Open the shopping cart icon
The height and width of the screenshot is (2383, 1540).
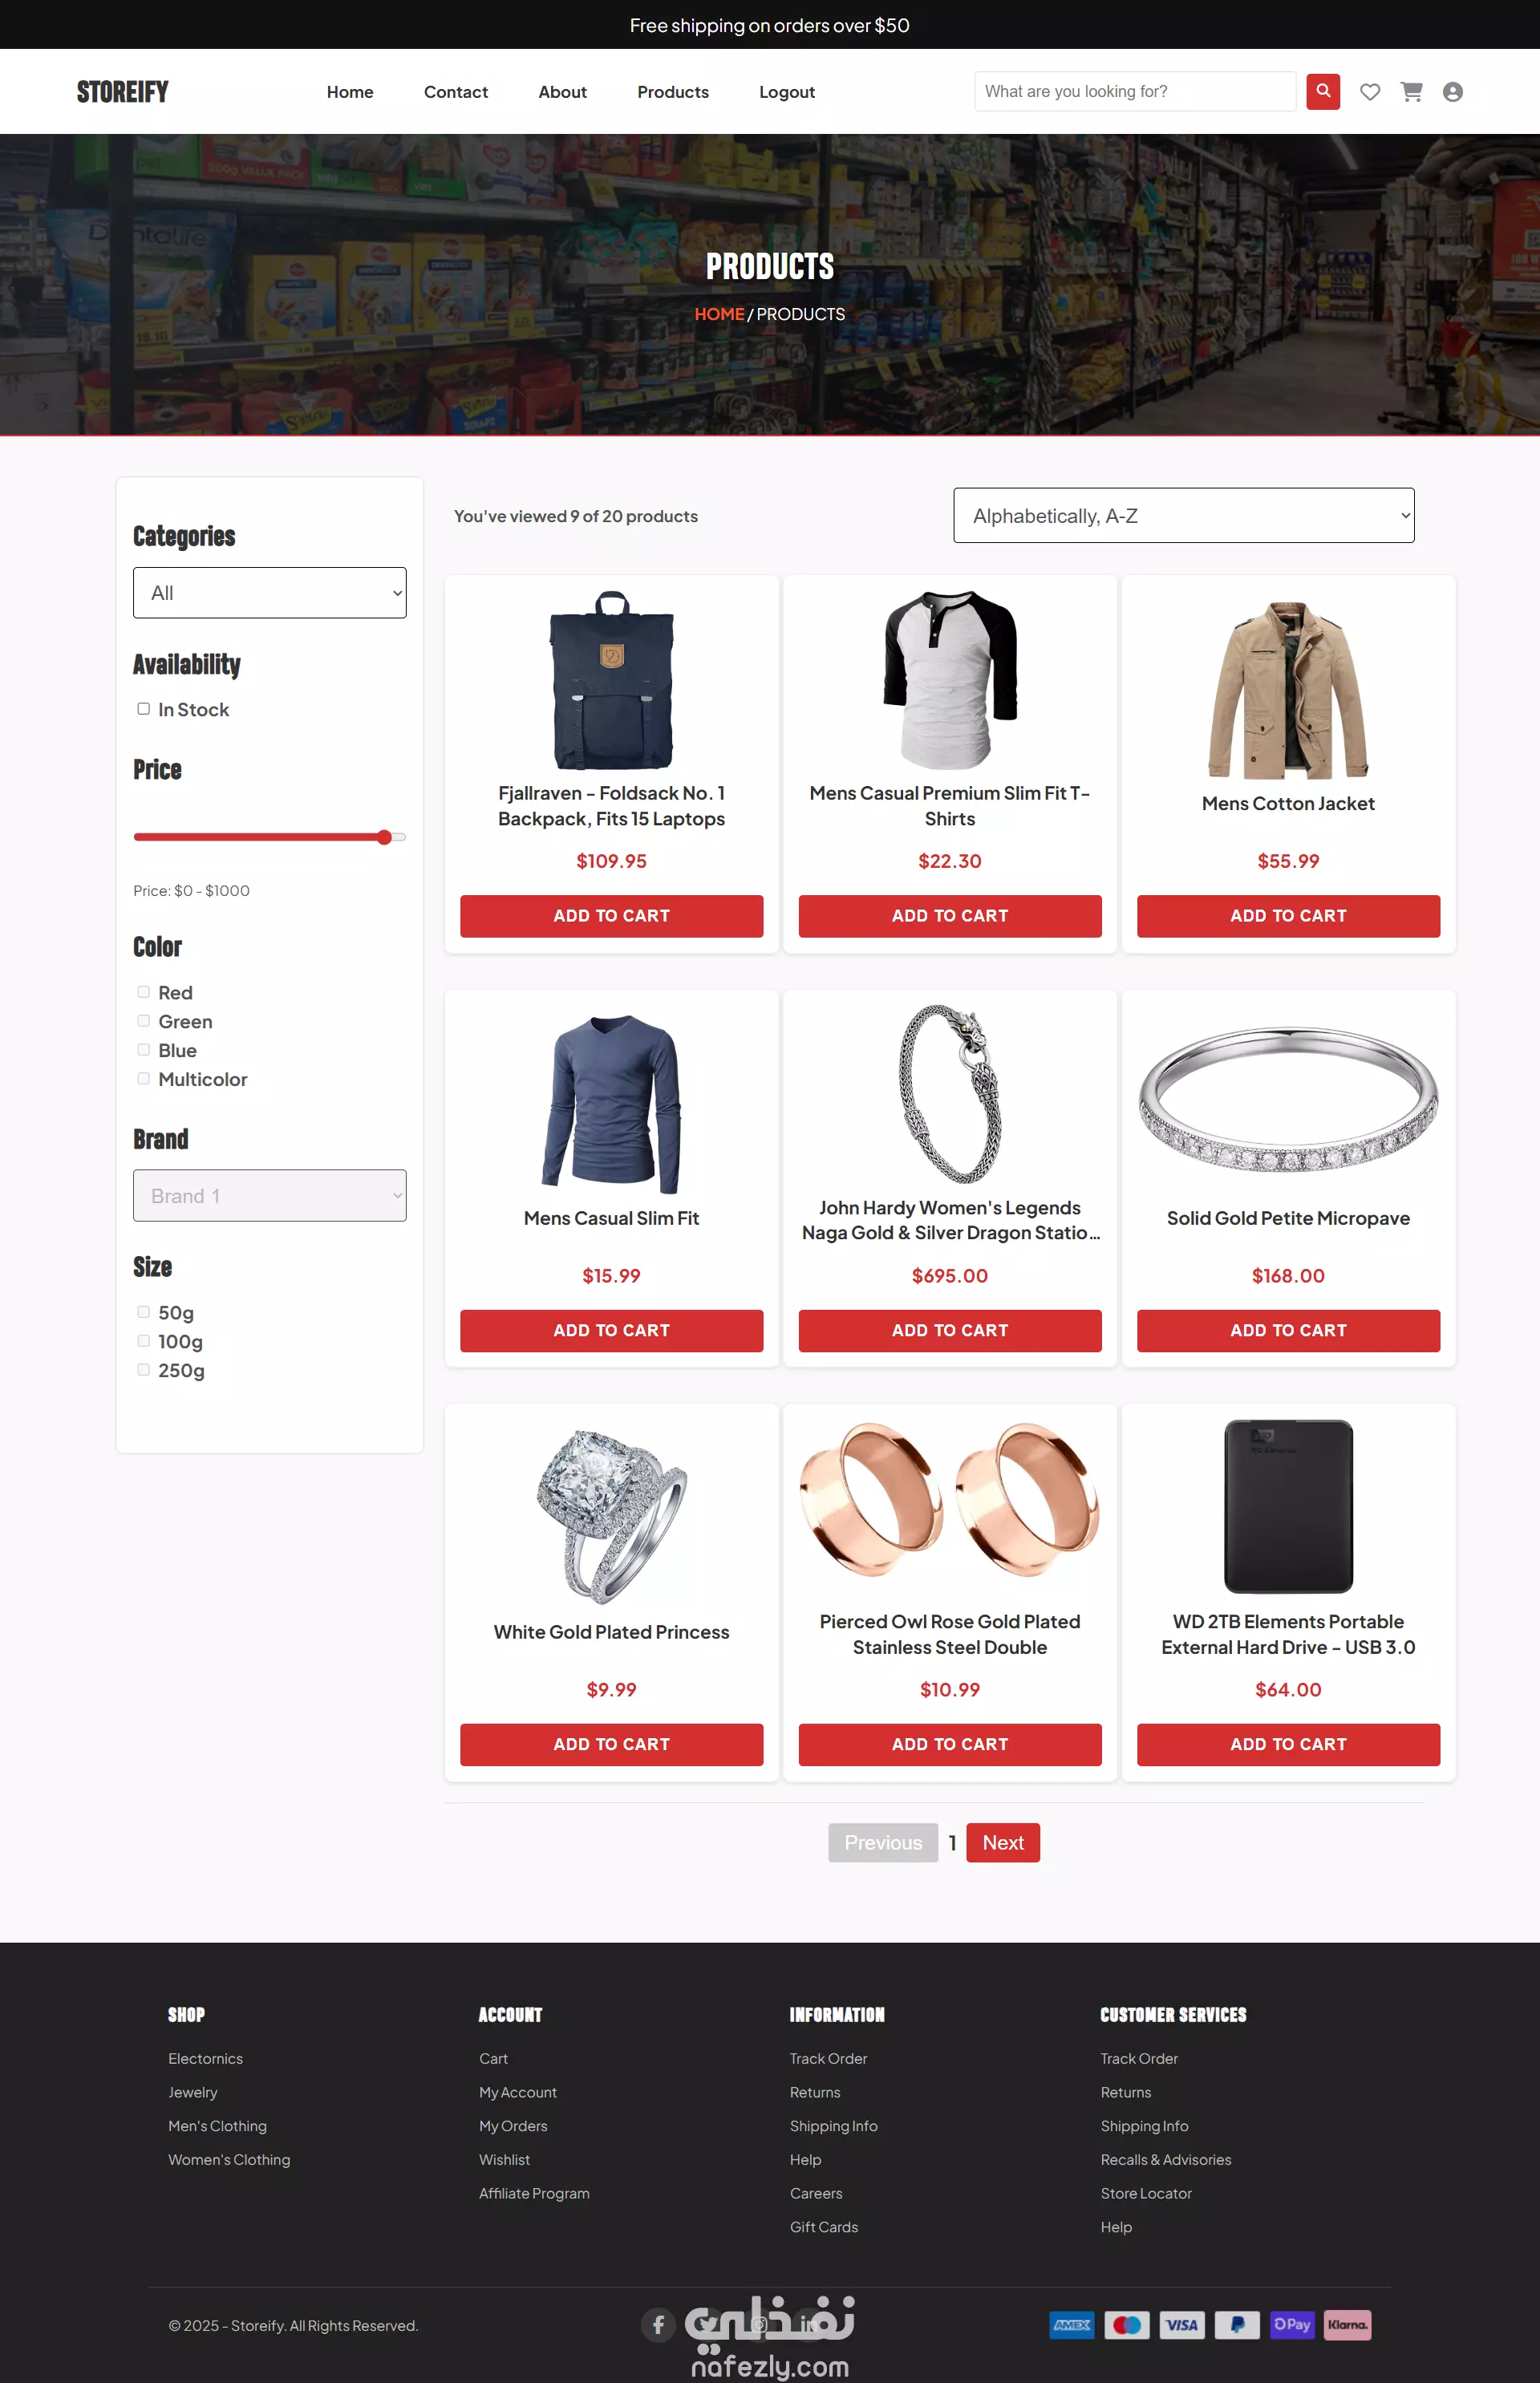pos(1411,92)
